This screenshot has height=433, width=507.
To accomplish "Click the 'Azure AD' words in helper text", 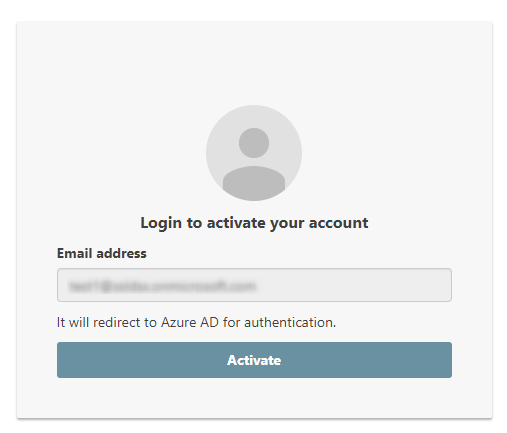I will pyautogui.click(x=190, y=322).
